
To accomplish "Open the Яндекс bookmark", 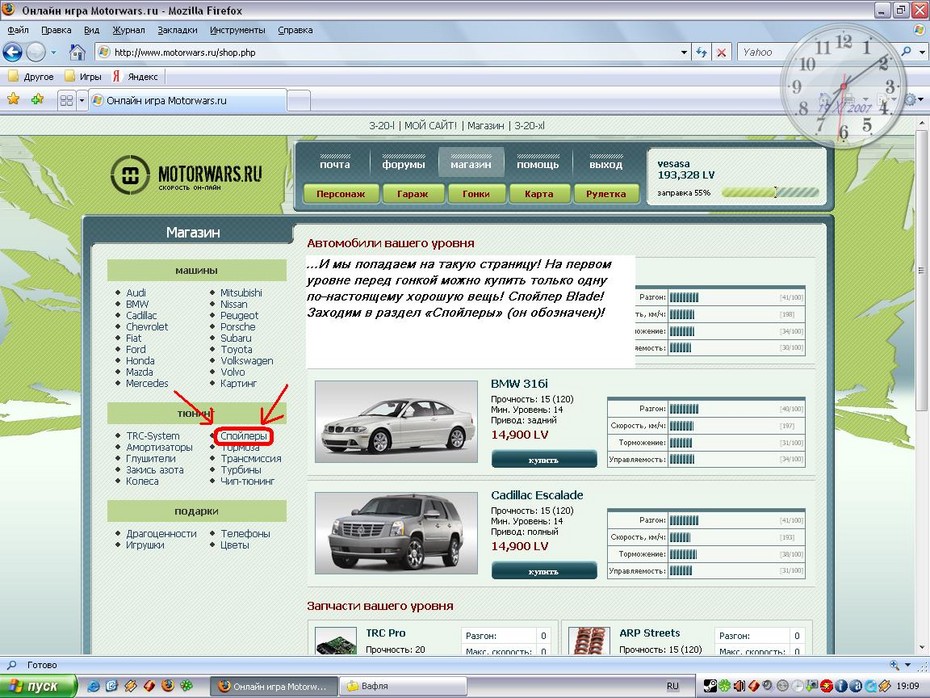I will pyautogui.click(x=135, y=77).
